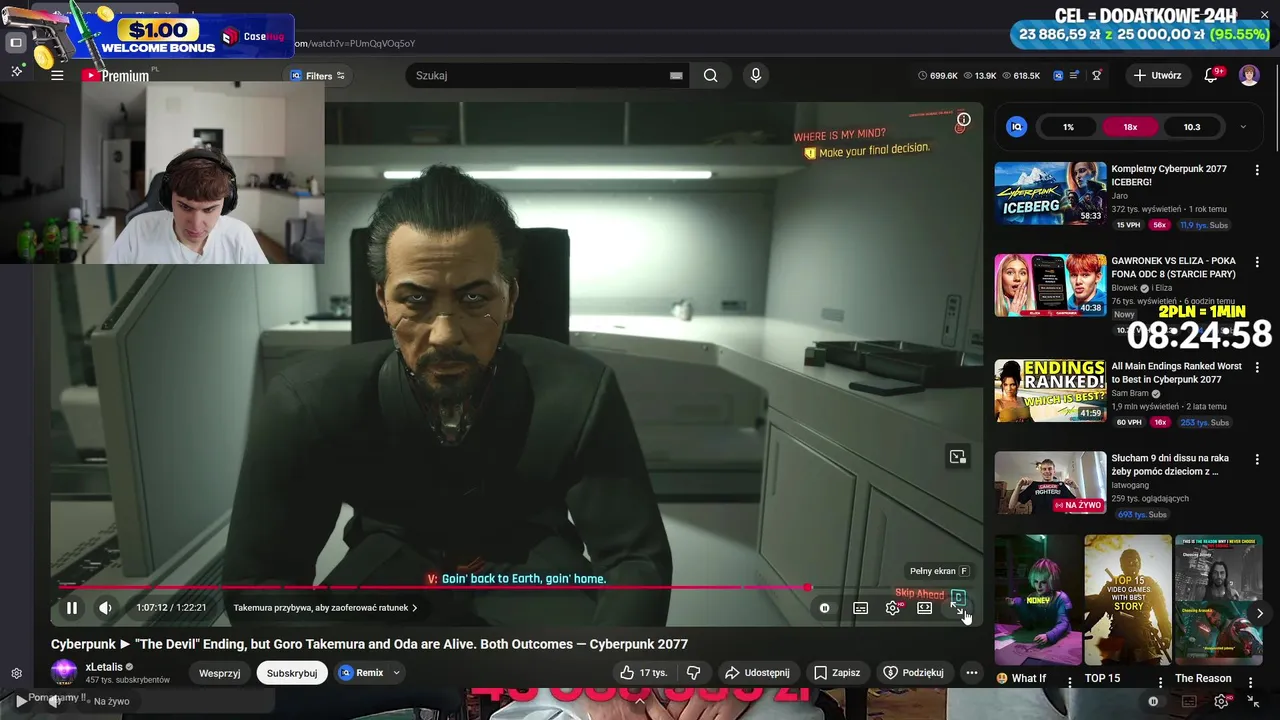This screenshot has width=1280, height=720.
Task: Open options for Kompletny Cyberpunk 2077 ICEBERG
Action: pos(1257,171)
